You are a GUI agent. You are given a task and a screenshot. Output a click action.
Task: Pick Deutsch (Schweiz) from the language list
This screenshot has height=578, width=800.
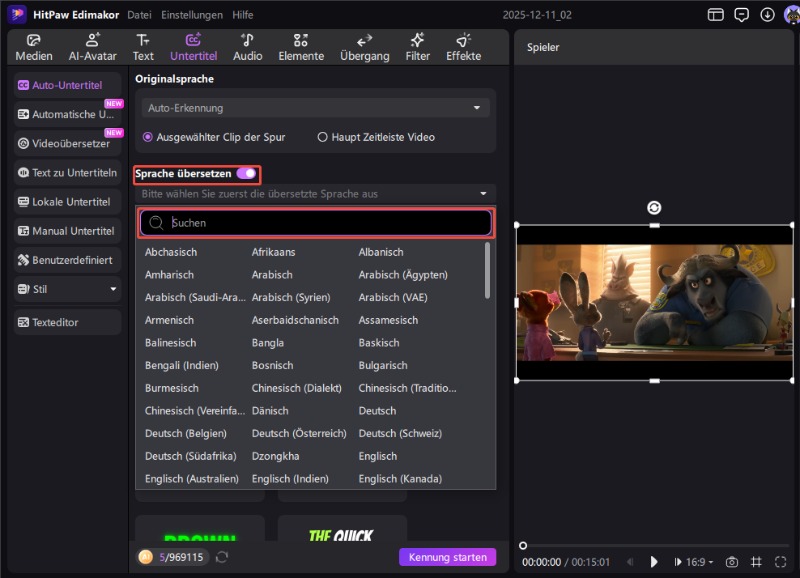click(392, 433)
